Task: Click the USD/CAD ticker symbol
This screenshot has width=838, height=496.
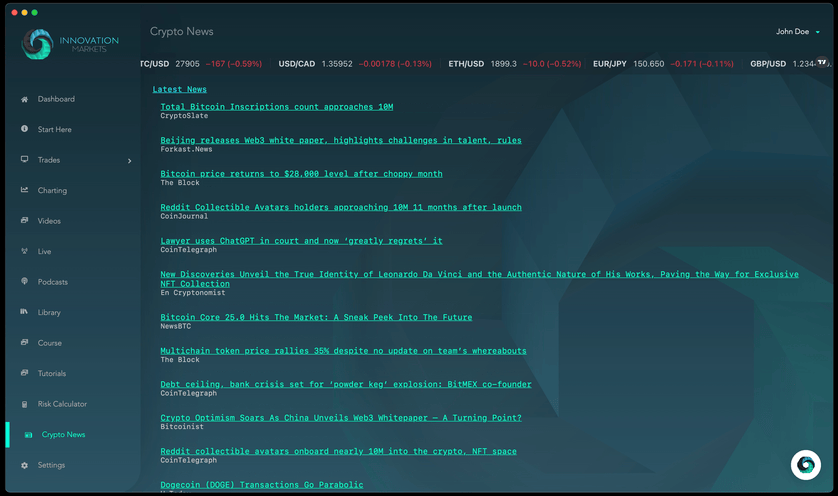Action: (x=297, y=64)
